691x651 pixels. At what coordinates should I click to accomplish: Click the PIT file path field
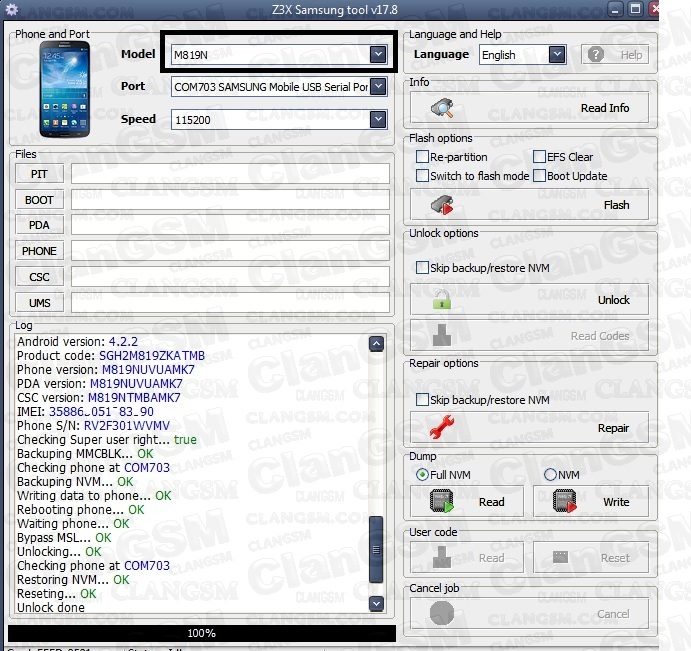(230, 174)
